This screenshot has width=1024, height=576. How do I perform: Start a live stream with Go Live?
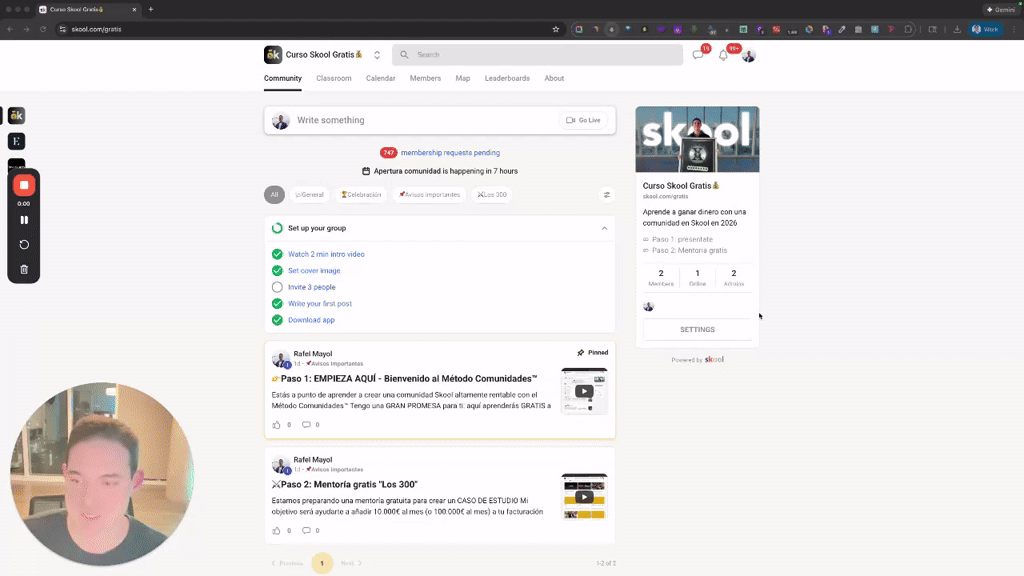[x=583, y=120]
